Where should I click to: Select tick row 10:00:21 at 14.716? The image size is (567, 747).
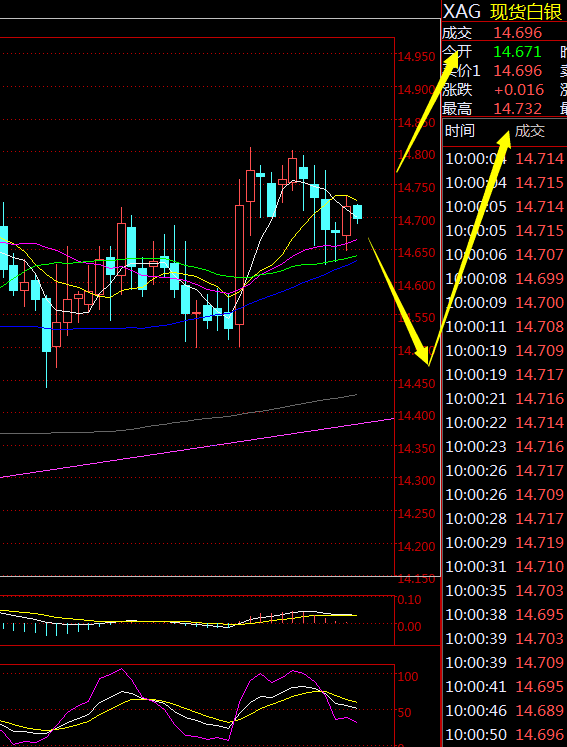[505, 399]
